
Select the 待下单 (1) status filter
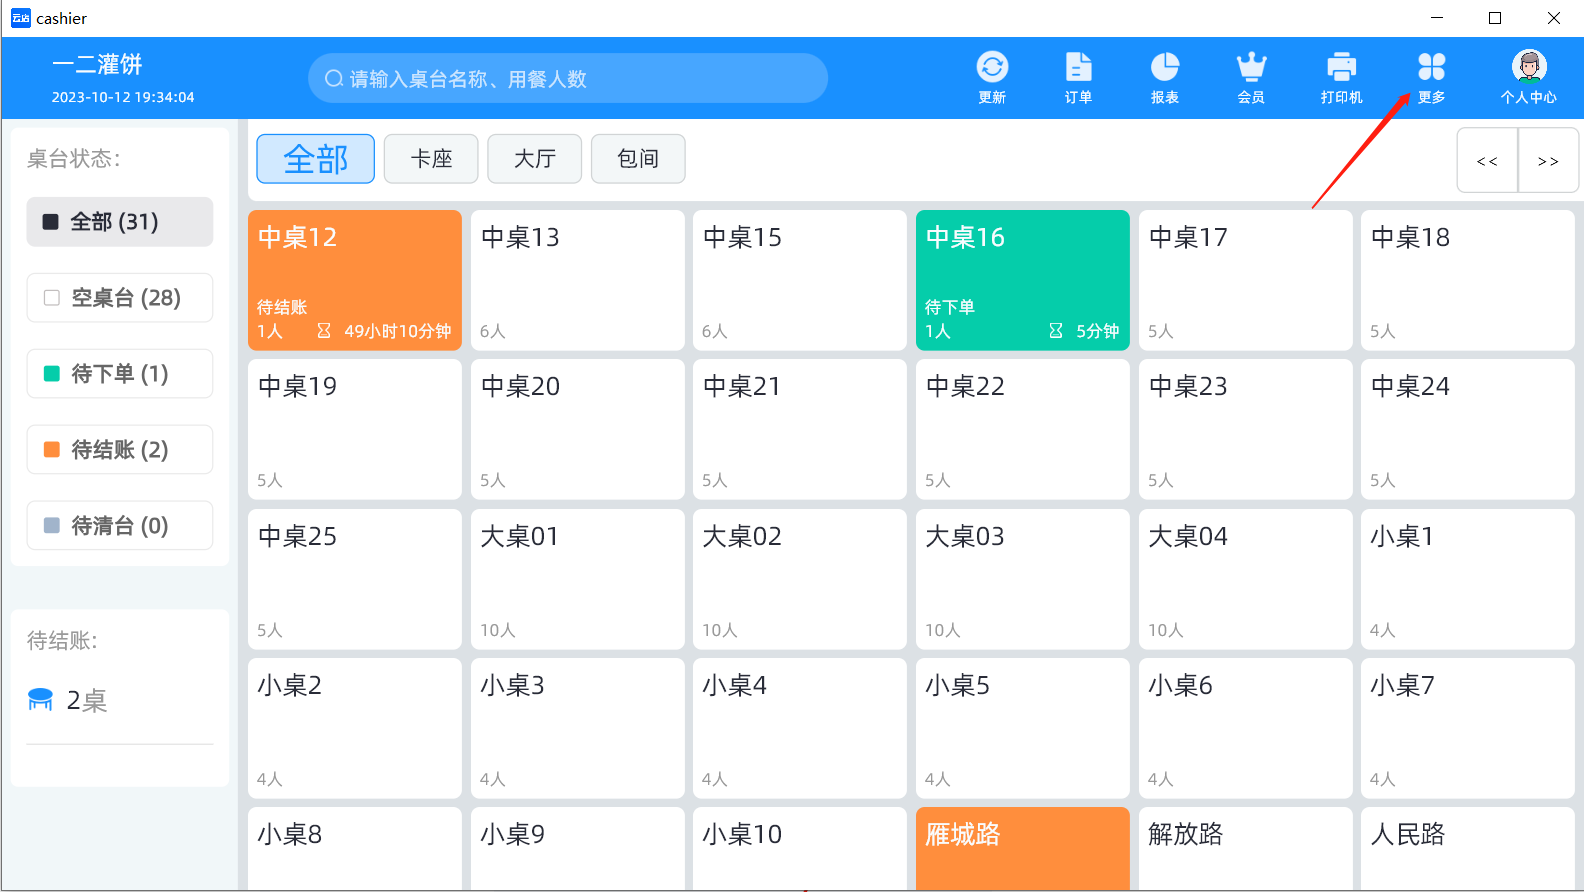tap(120, 374)
